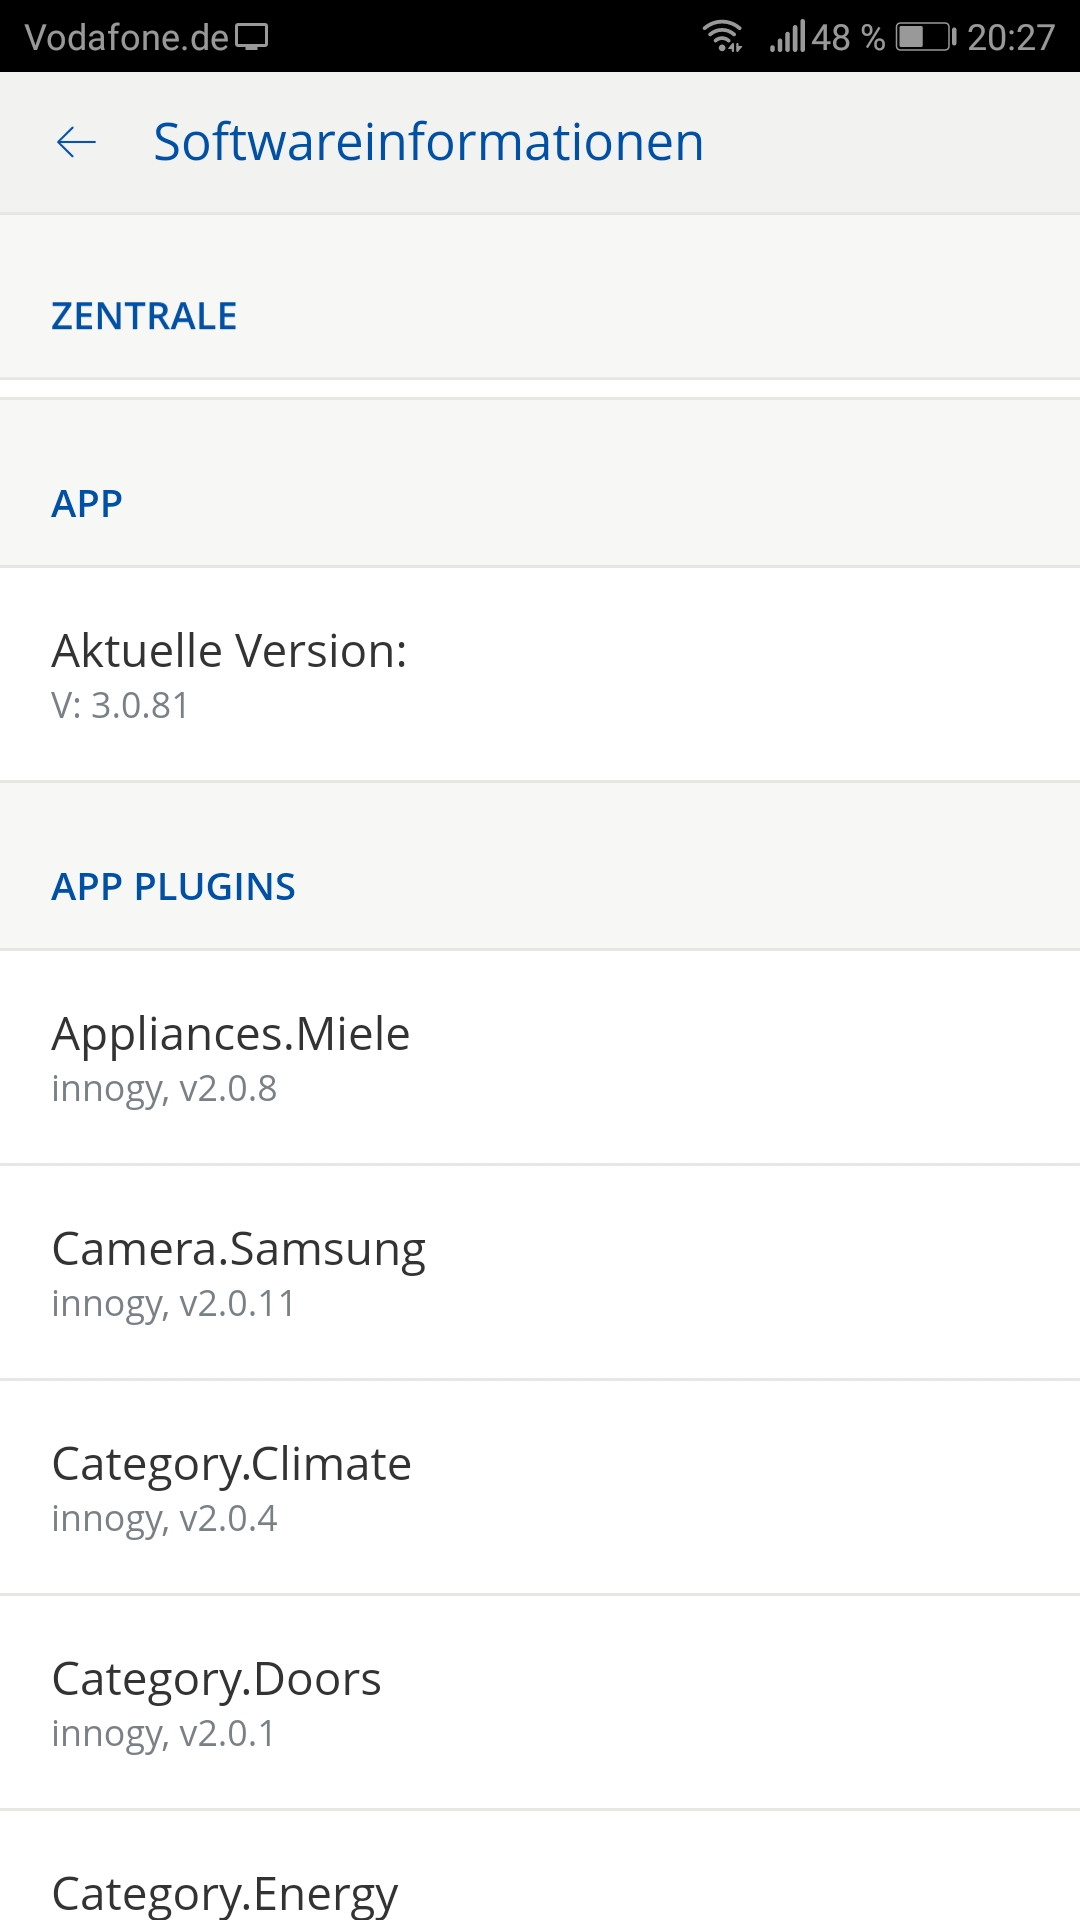Viewport: 1080px width, 1920px height.
Task: Tap the clock showing 20:27
Action: (1010, 37)
